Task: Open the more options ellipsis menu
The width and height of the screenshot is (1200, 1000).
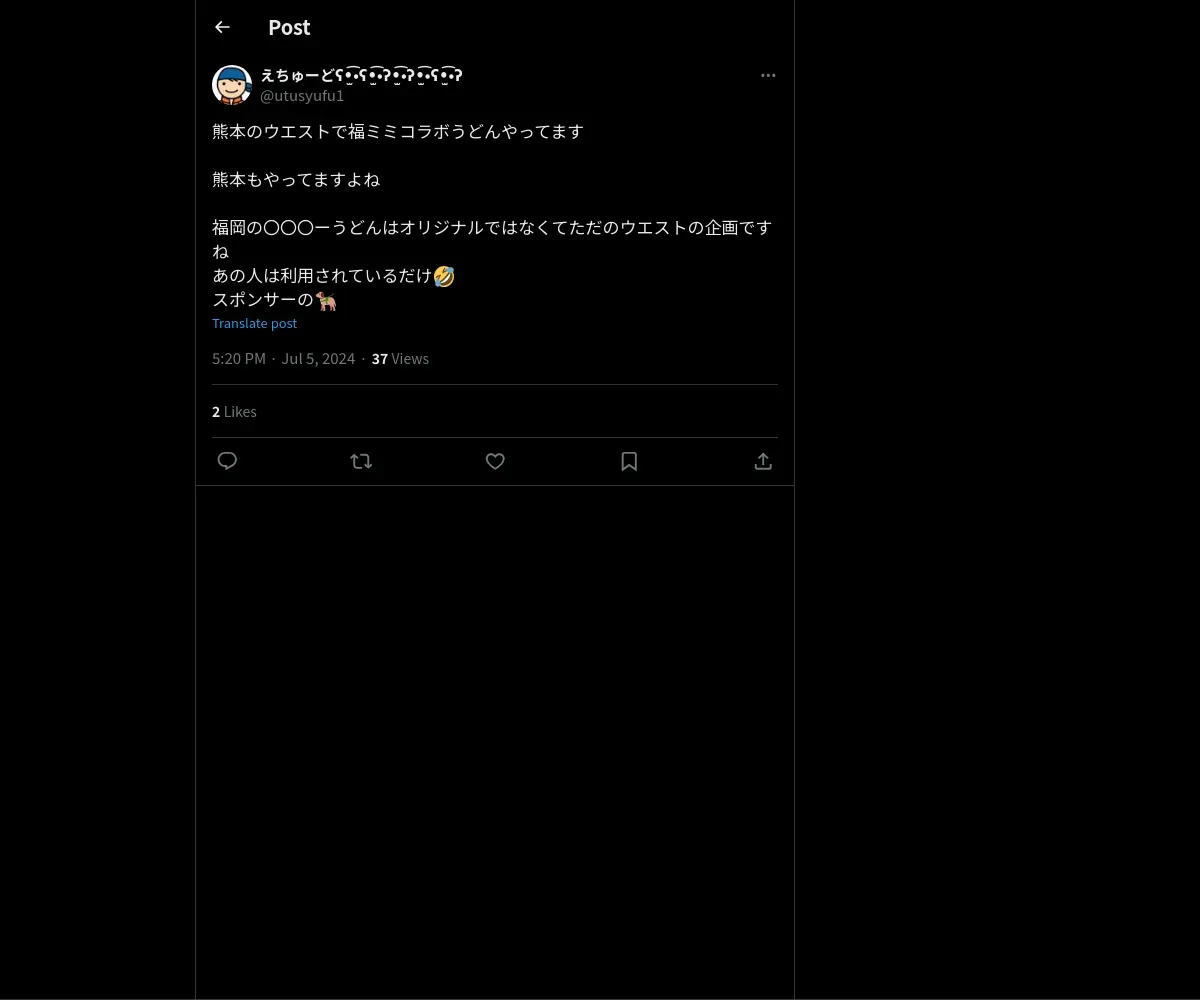Action: [x=768, y=75]
